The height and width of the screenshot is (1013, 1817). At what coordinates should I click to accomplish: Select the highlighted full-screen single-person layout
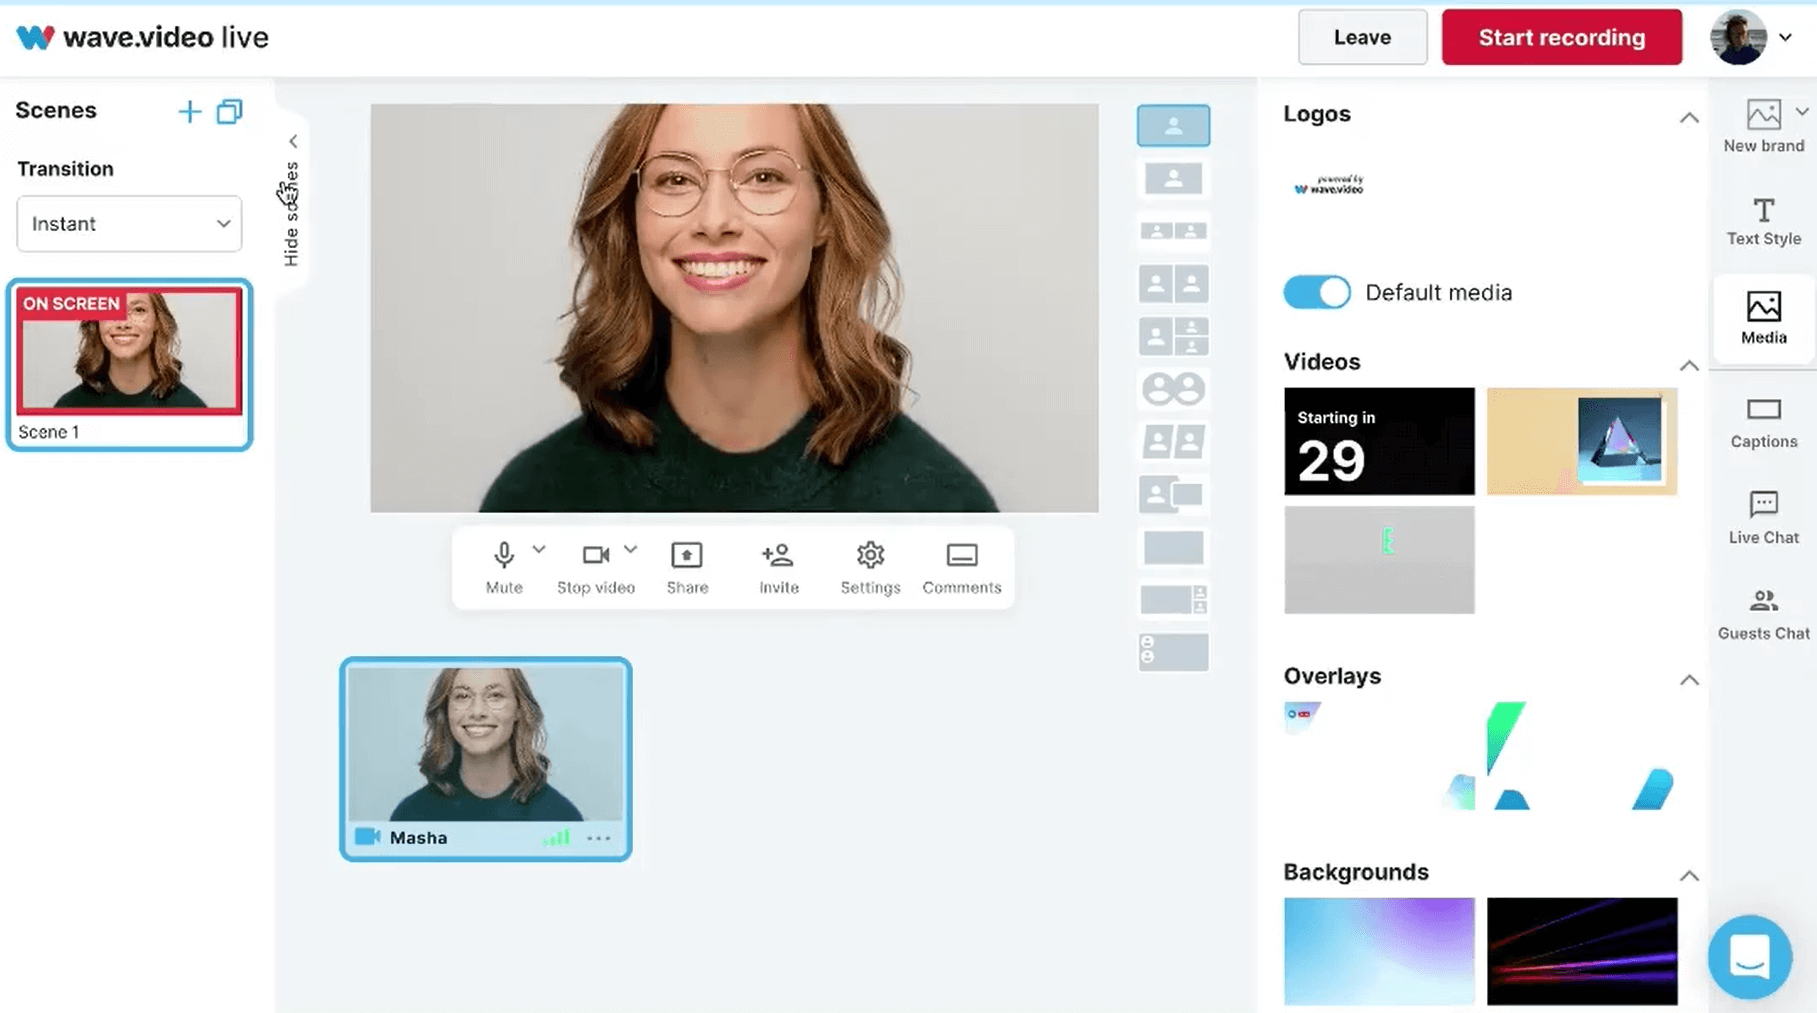(x=1173, y=125)
